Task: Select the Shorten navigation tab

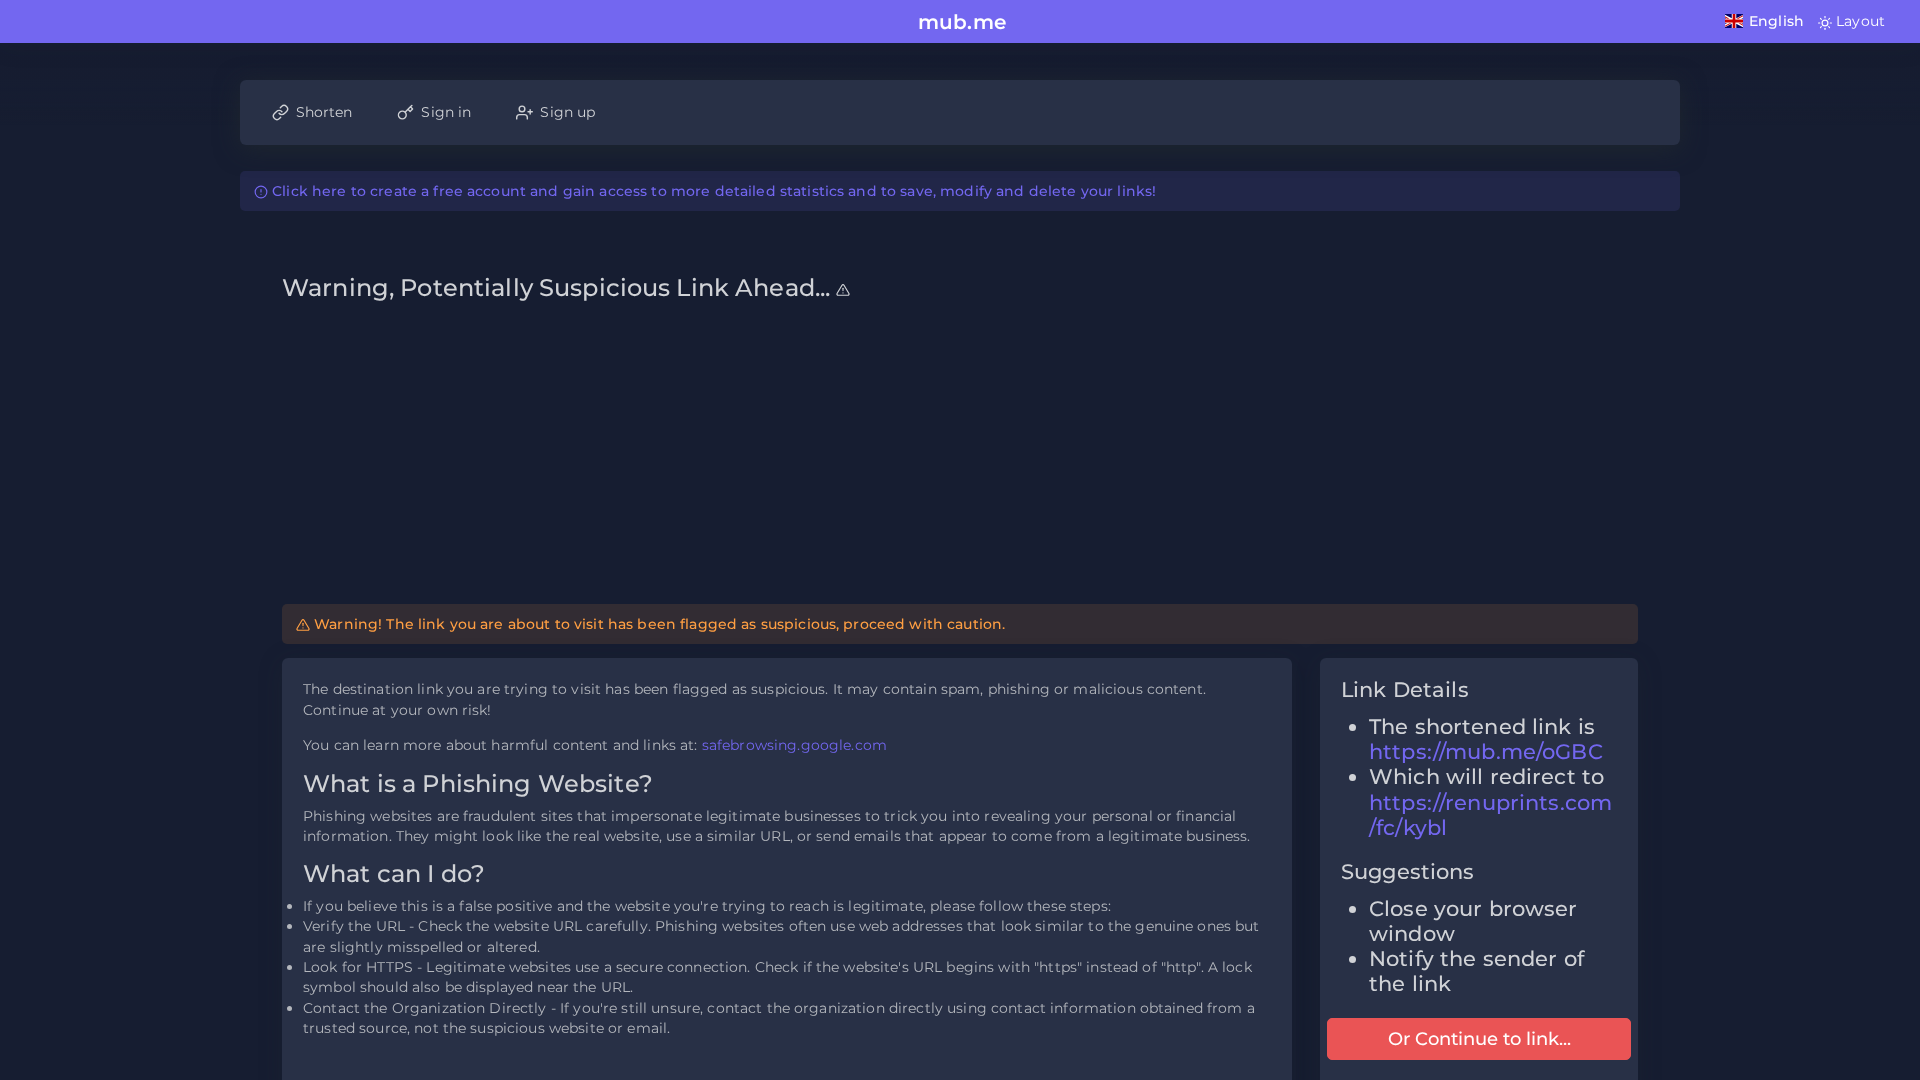Action: (312, 112)
